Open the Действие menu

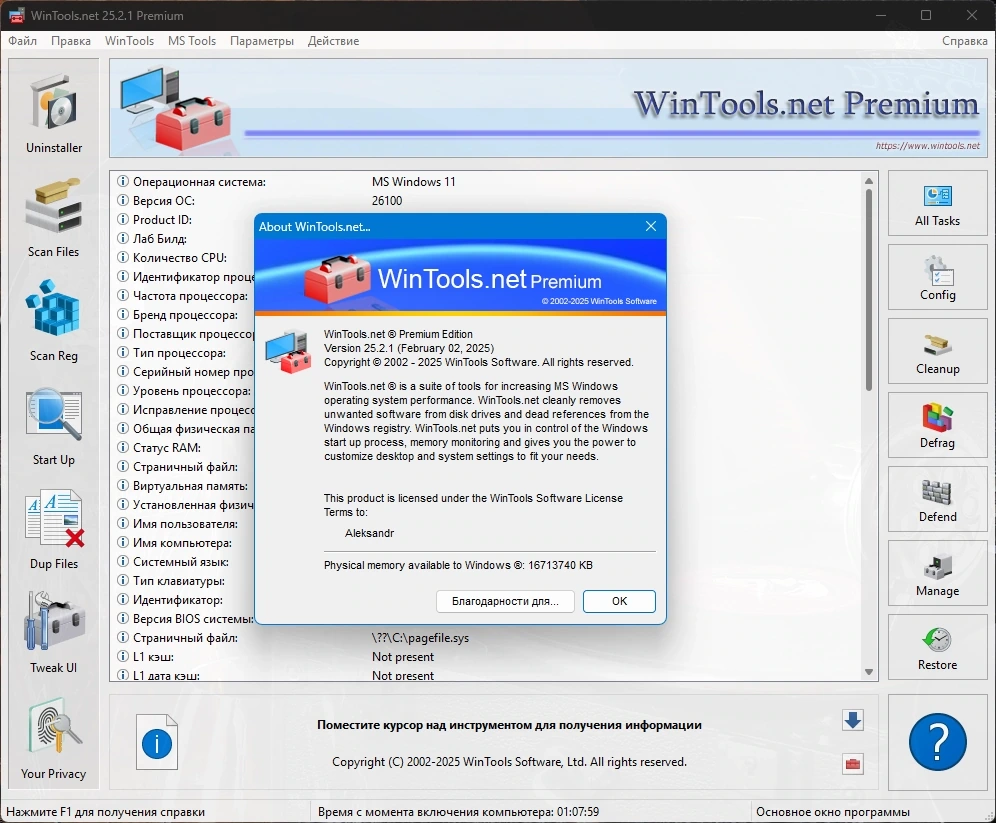pyautogui.click(x=333, y=41)
